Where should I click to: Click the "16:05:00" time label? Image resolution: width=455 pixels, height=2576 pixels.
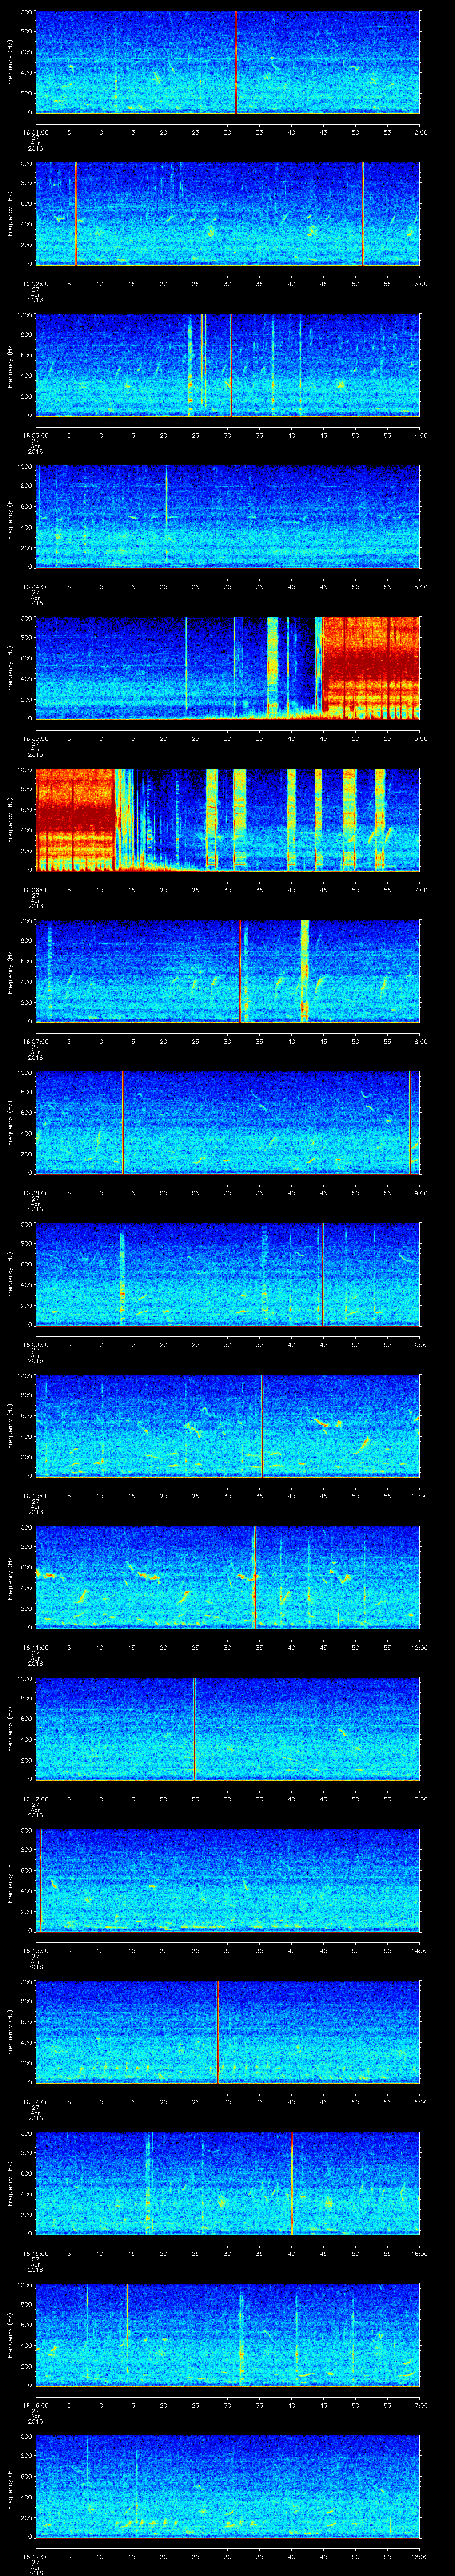(35, 738)
